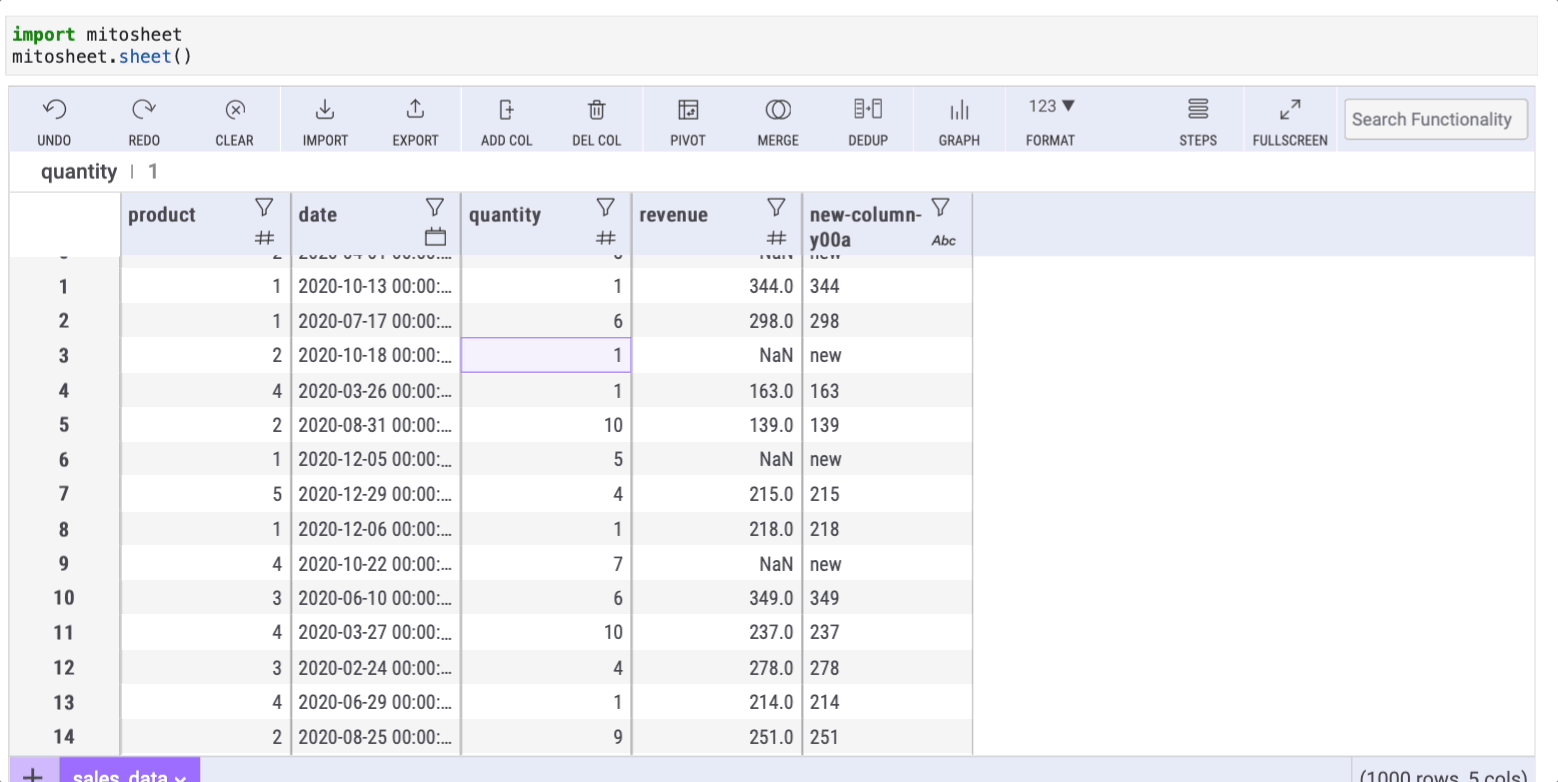Click the number type icon under quantity

[605, 238]
